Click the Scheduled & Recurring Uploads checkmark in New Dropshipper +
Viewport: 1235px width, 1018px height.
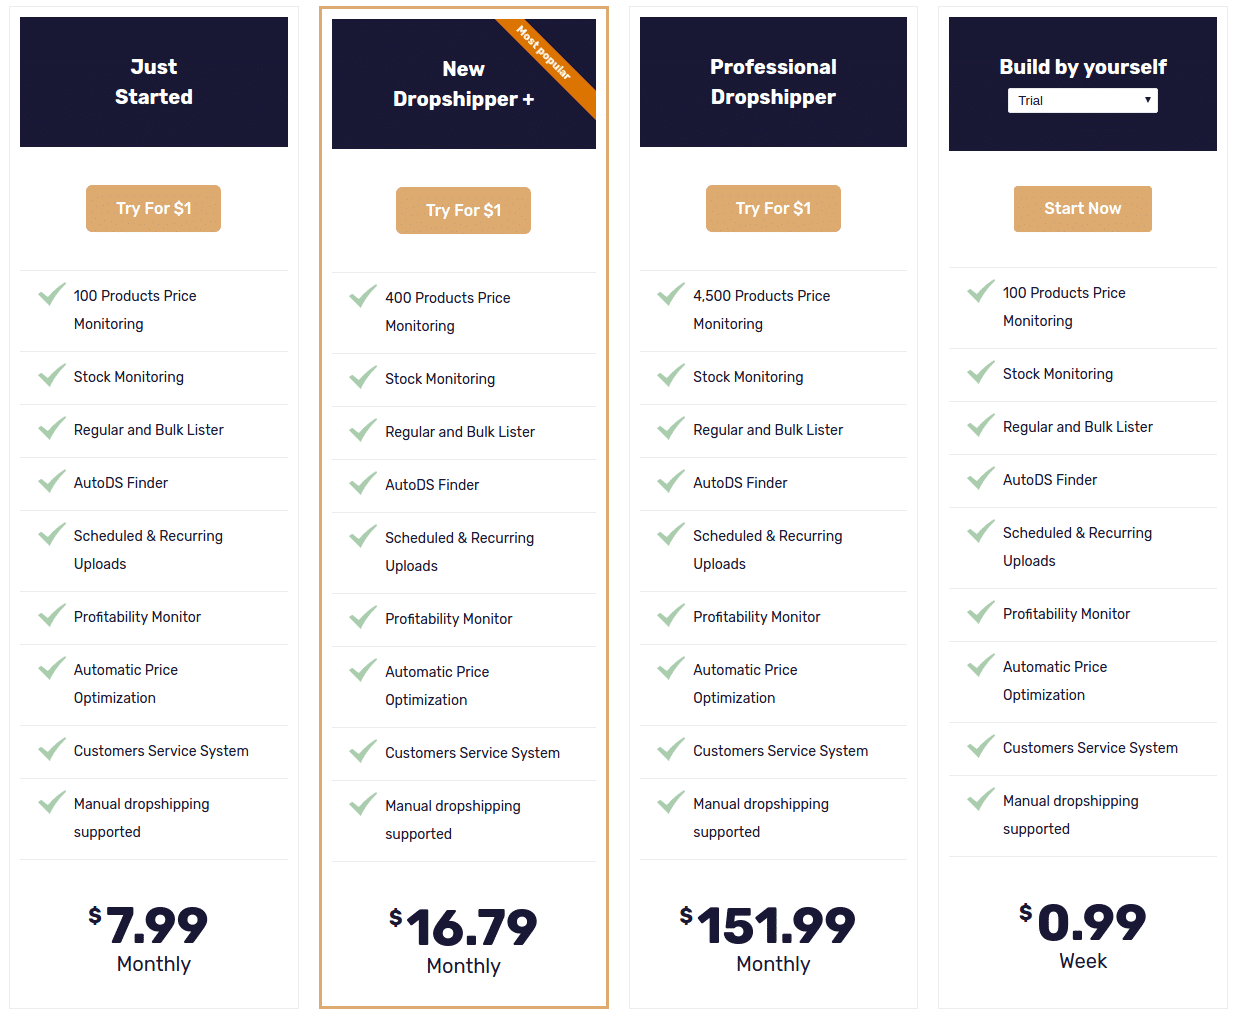coord(361,537)
